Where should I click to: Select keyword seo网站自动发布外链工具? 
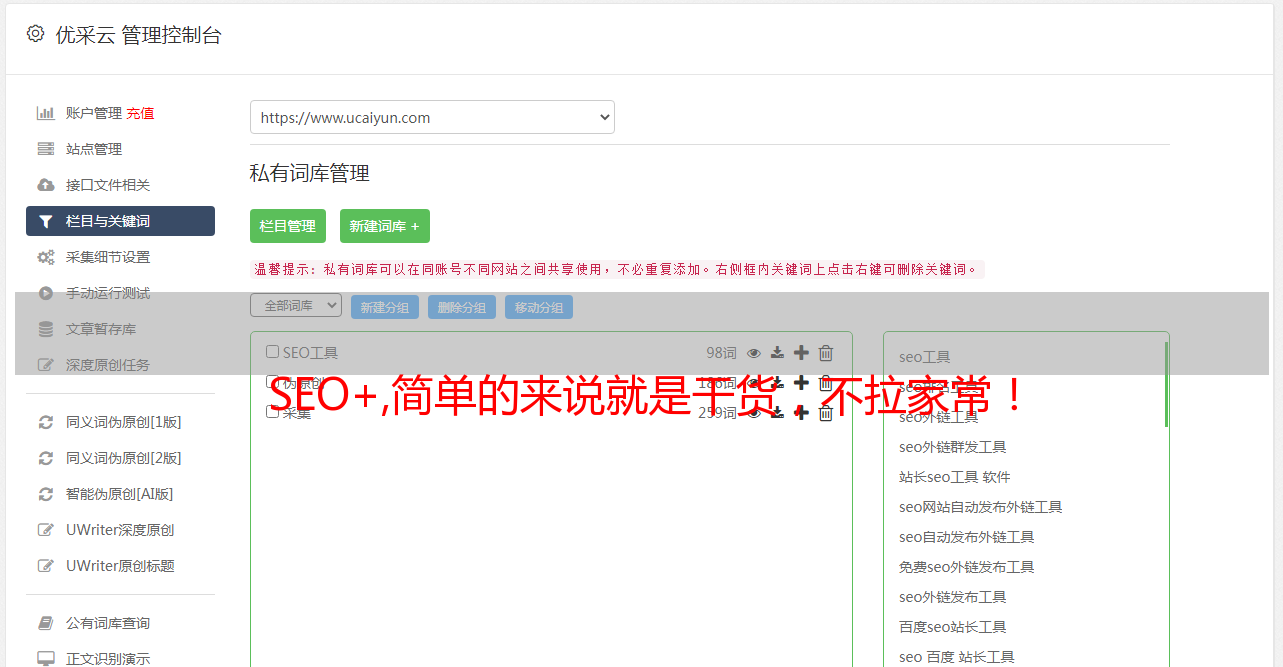pos(981,507)
